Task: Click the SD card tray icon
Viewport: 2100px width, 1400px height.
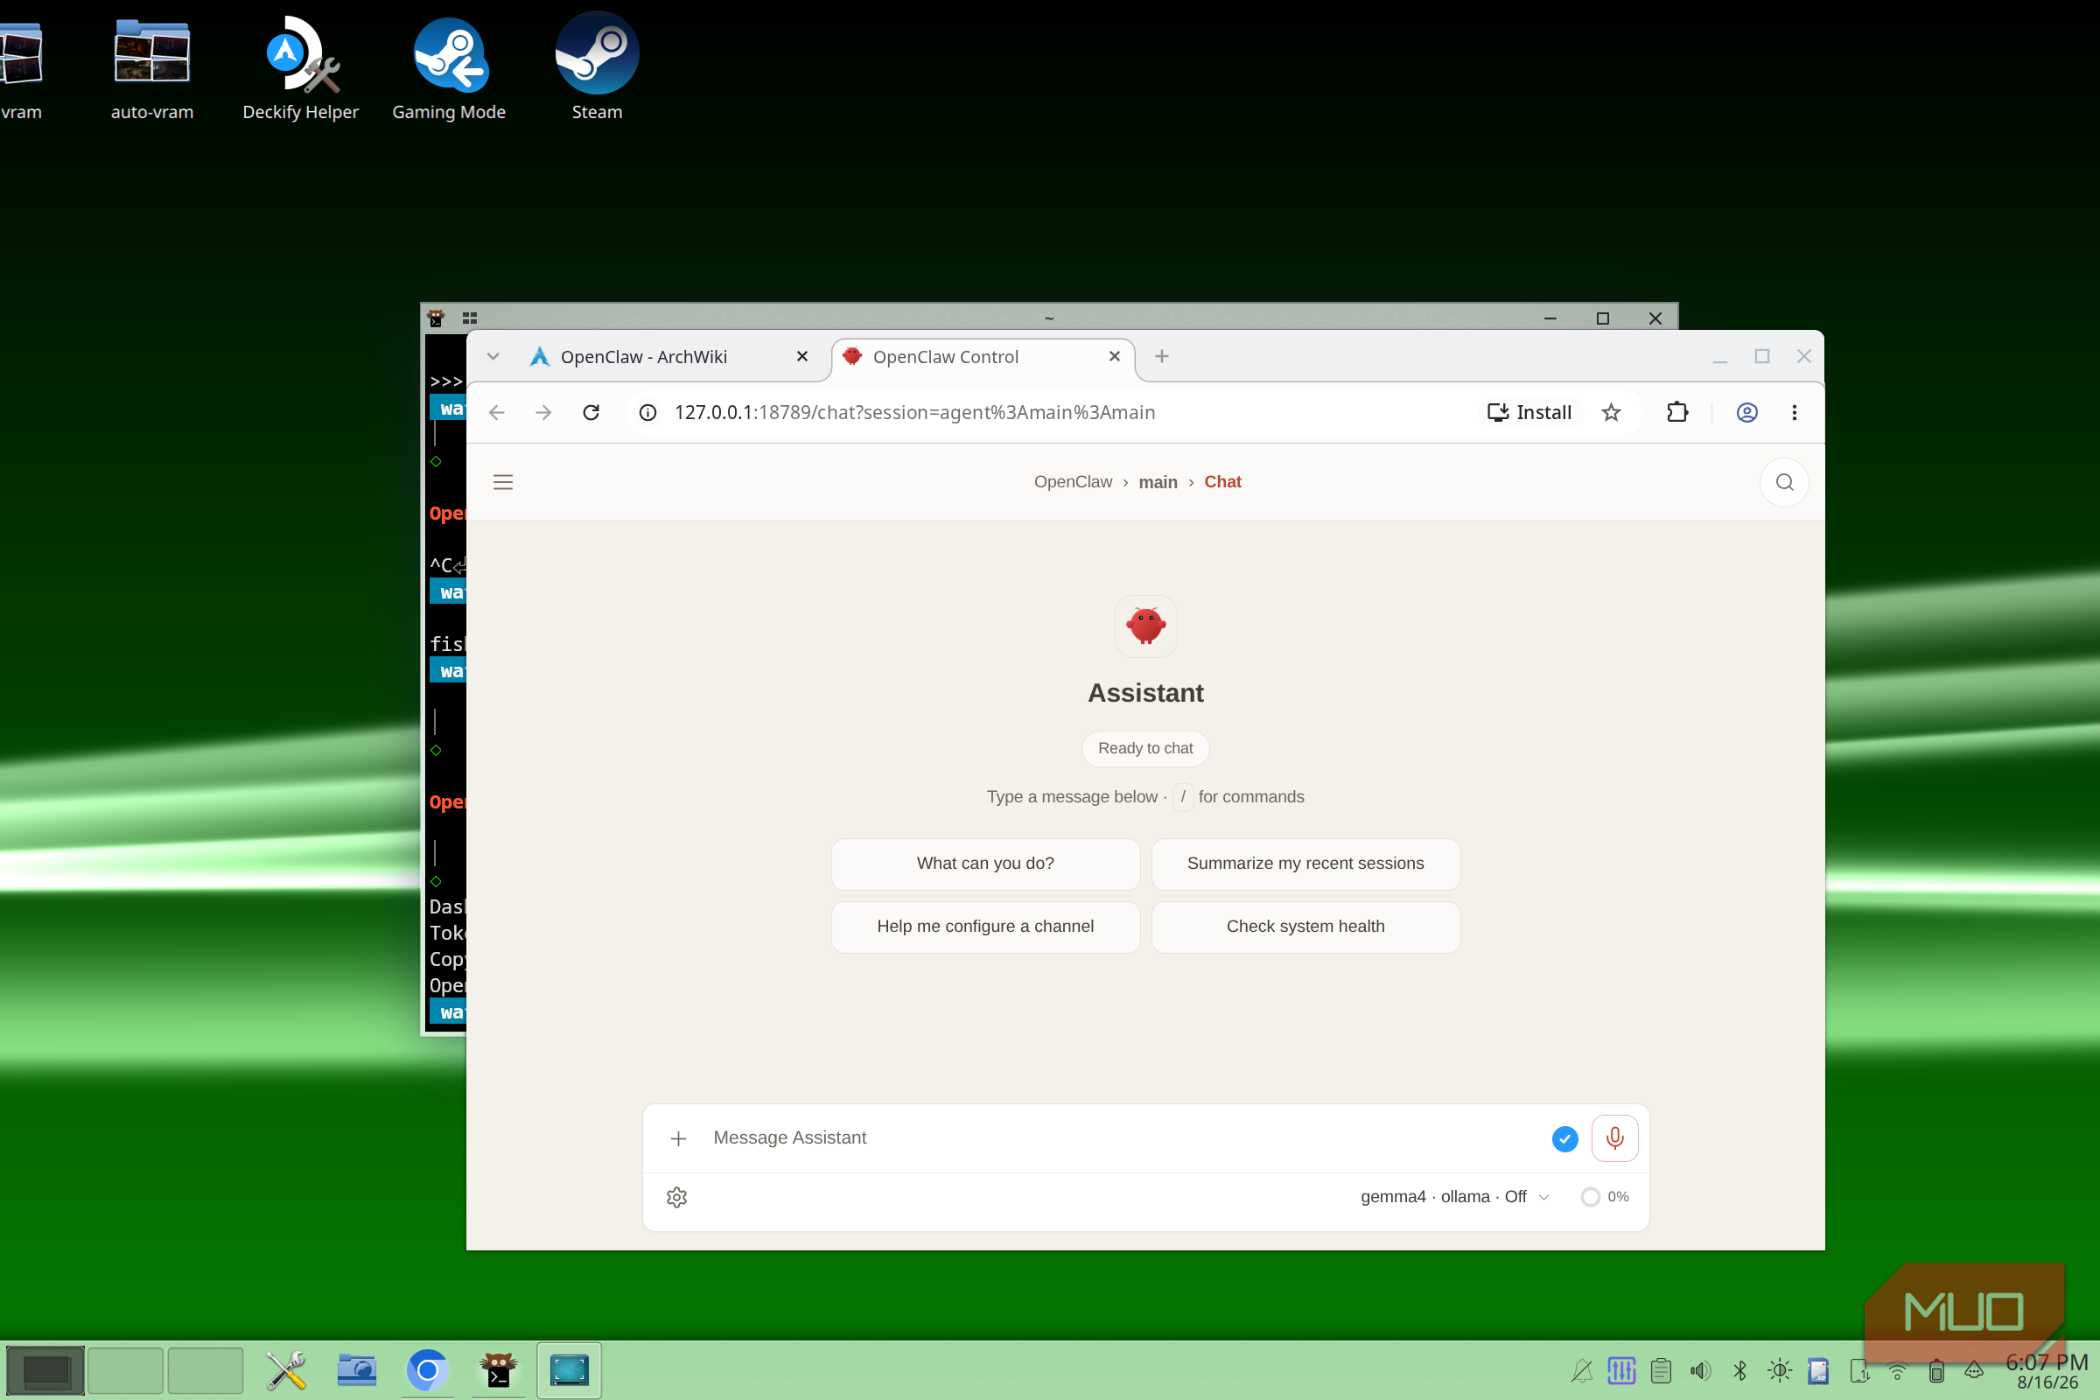Action: point(1819,1371)
